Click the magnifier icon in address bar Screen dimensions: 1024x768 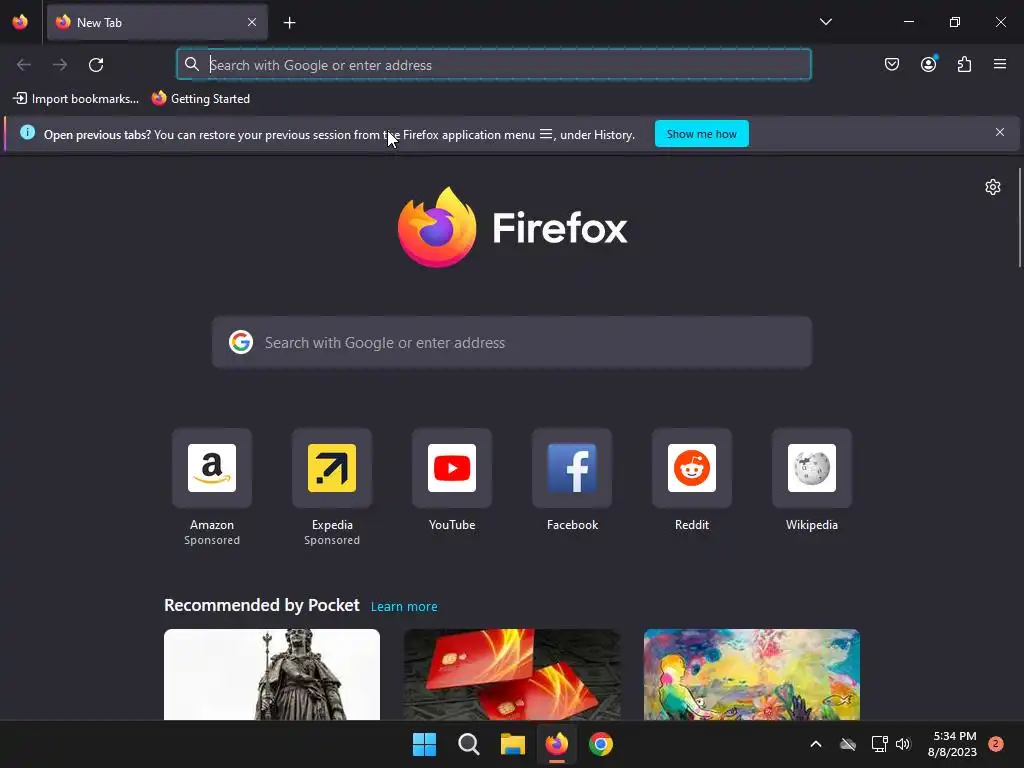pyautogui.click(x=191, y=64)
